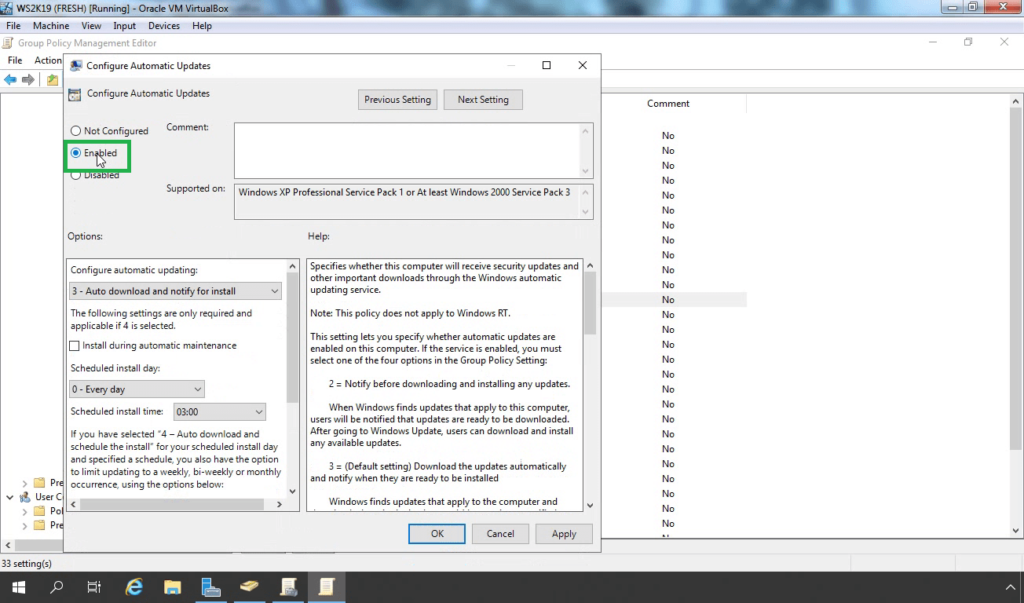Viewport: 1024px width, 603px height.
Task: Open the Scheduled install day dropdown
Action: point(136,389)
